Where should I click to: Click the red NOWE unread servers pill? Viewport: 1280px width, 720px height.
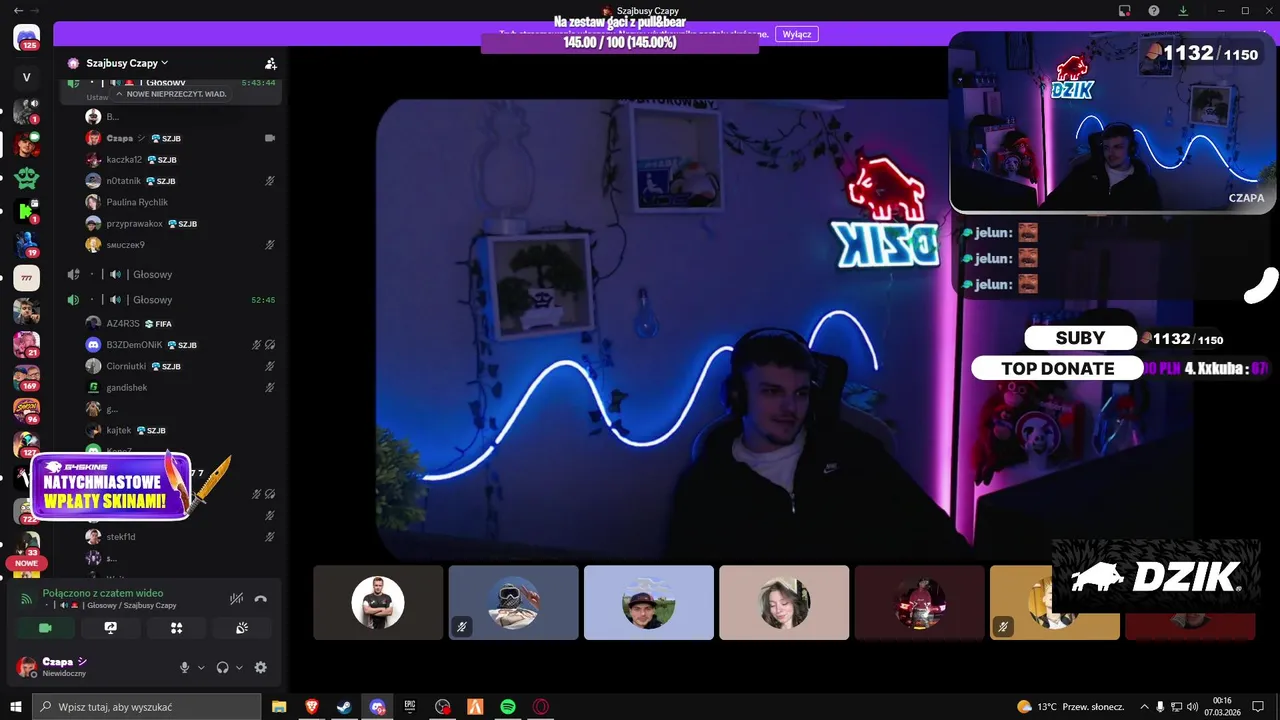(26, 563)
